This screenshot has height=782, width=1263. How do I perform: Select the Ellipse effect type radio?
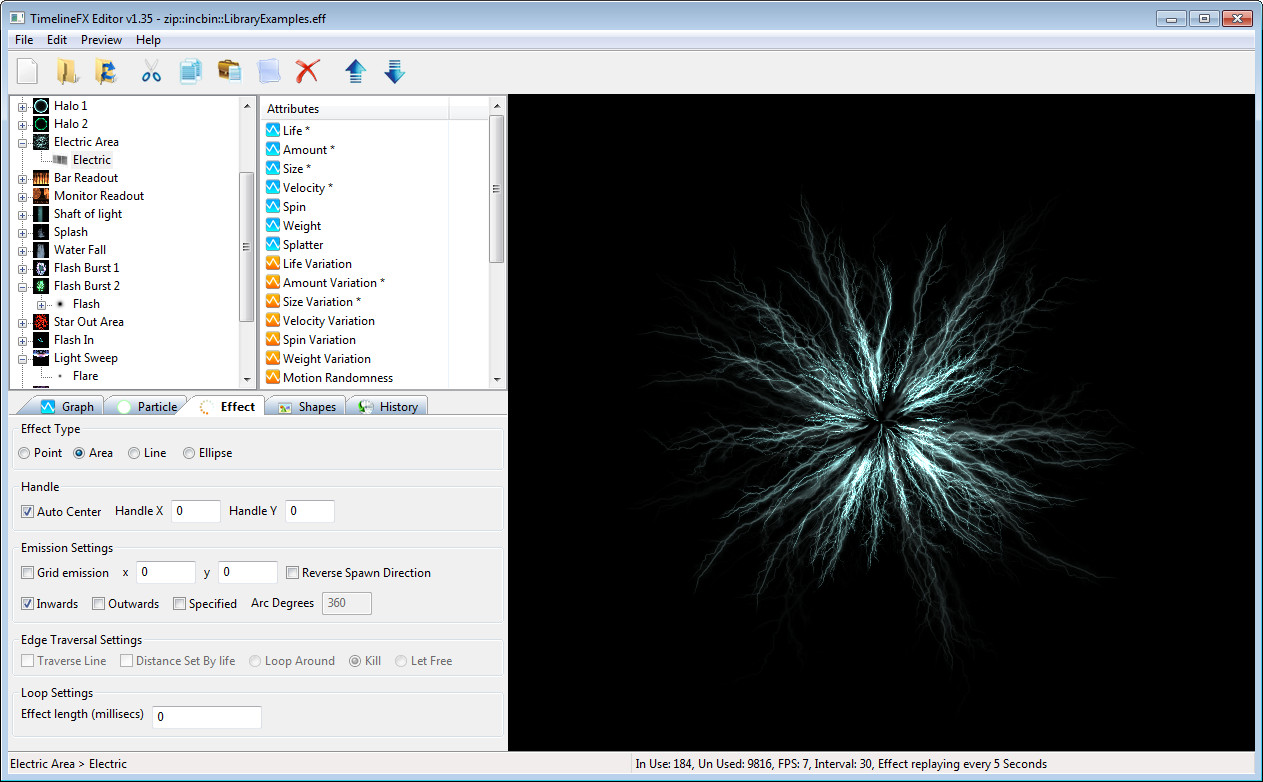[x=189, y=453]
